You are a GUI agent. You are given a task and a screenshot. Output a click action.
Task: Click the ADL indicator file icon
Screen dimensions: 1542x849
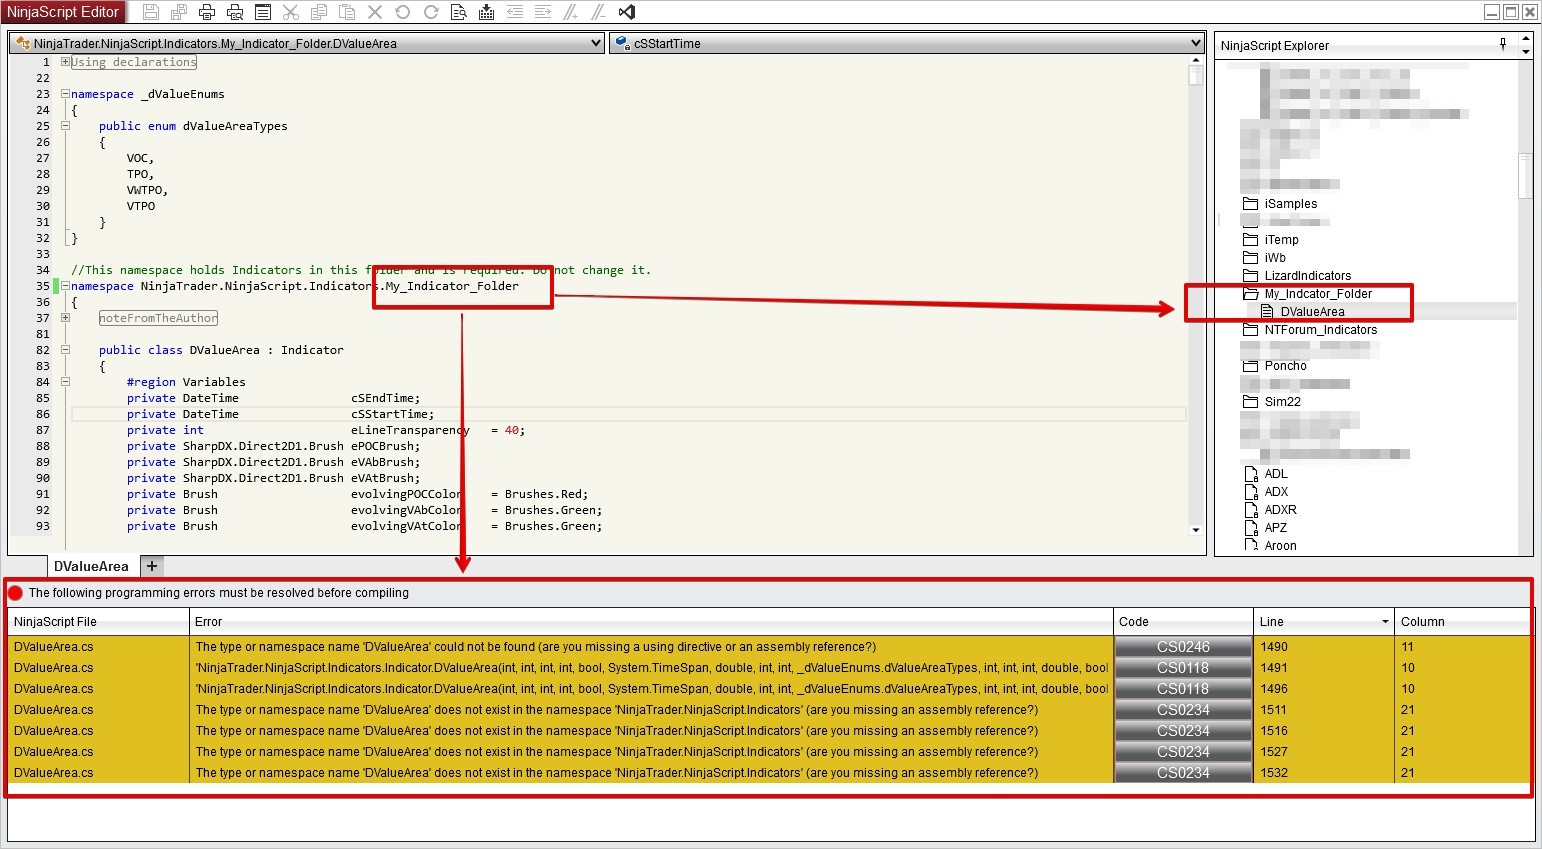pos(1251,474)
